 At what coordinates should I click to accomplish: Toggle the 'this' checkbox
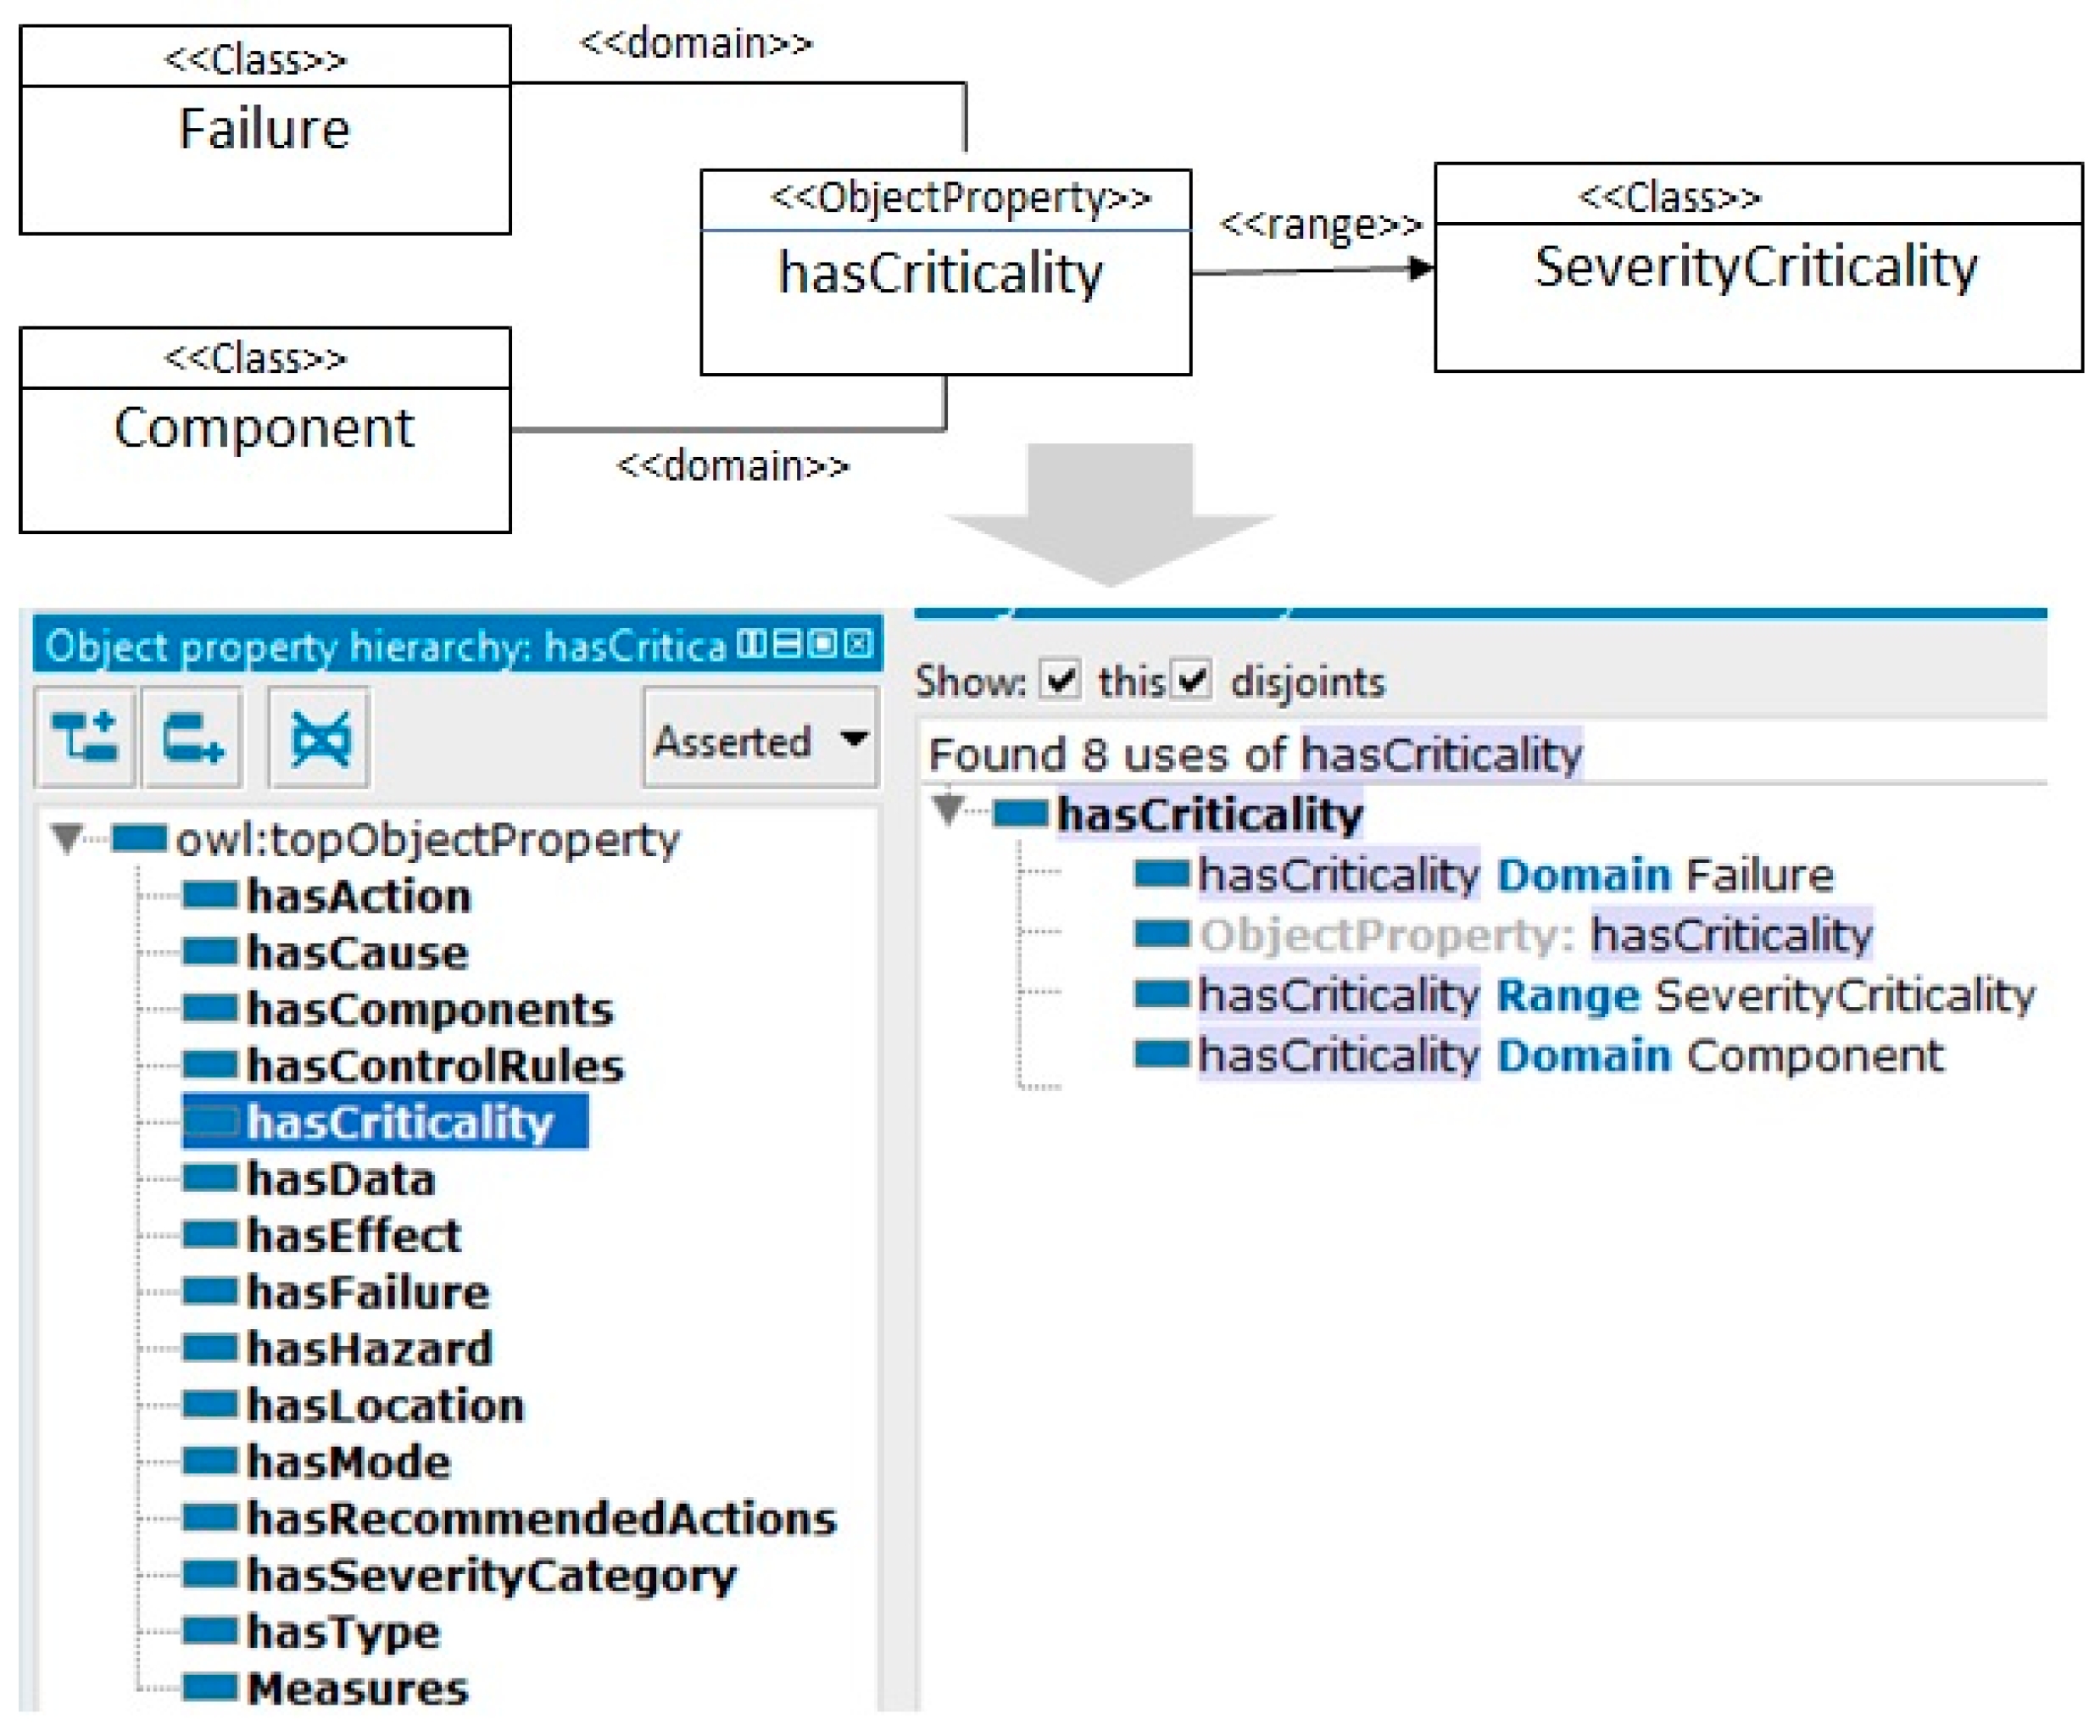(1060, 681)
